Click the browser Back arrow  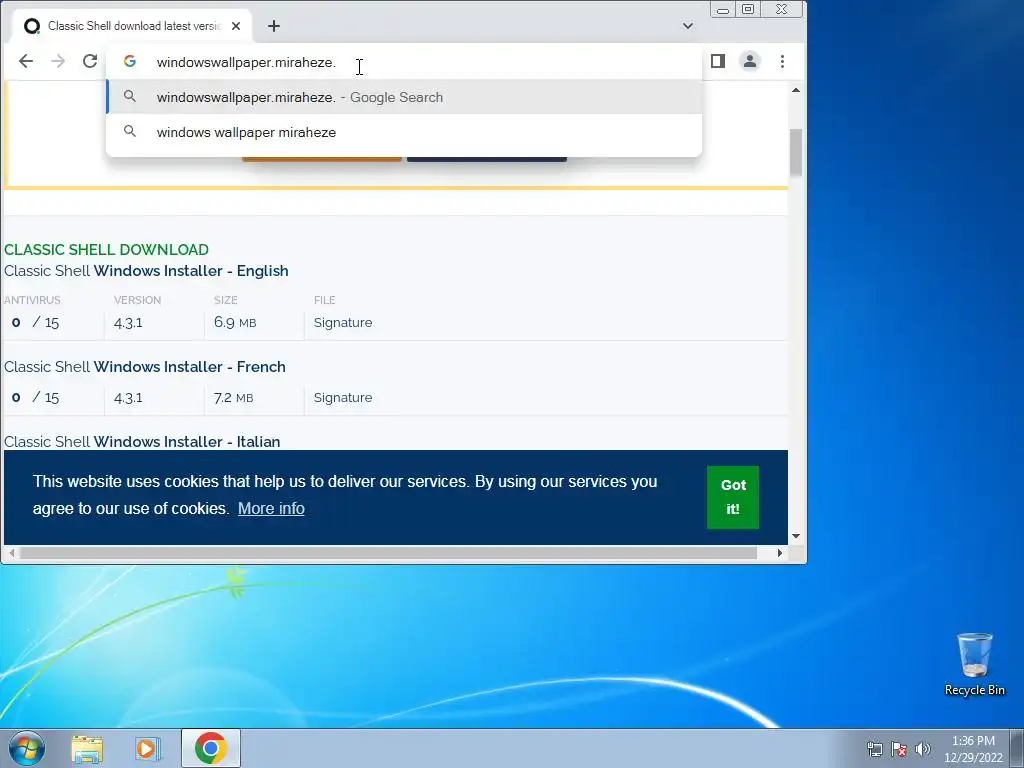coord(25,61)
